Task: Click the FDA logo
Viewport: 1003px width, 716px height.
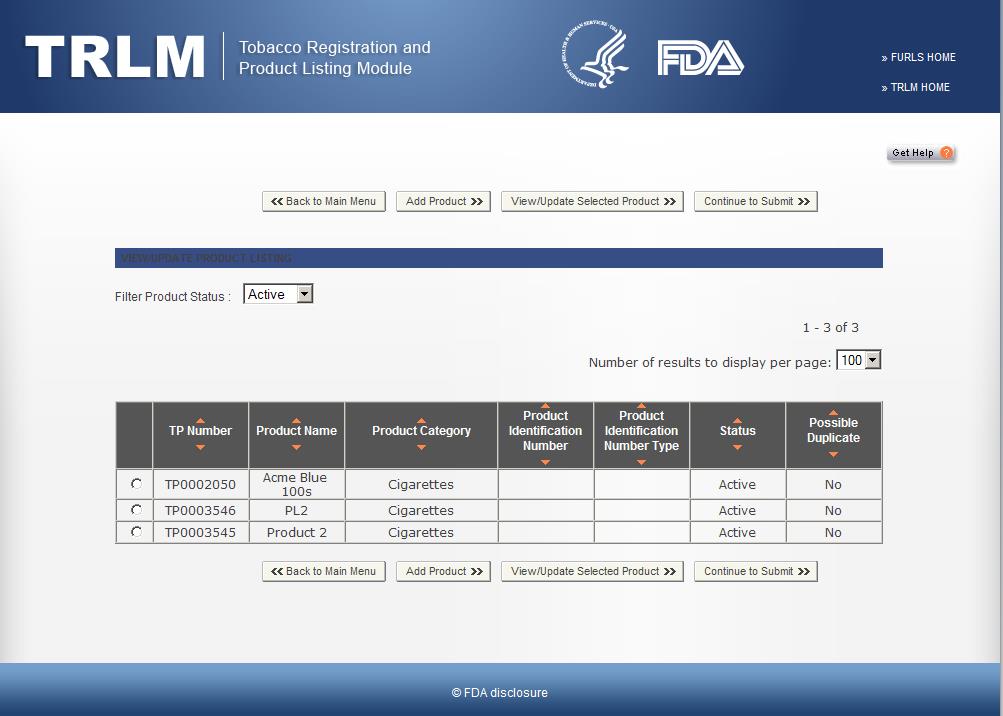Action: [700, 58]
